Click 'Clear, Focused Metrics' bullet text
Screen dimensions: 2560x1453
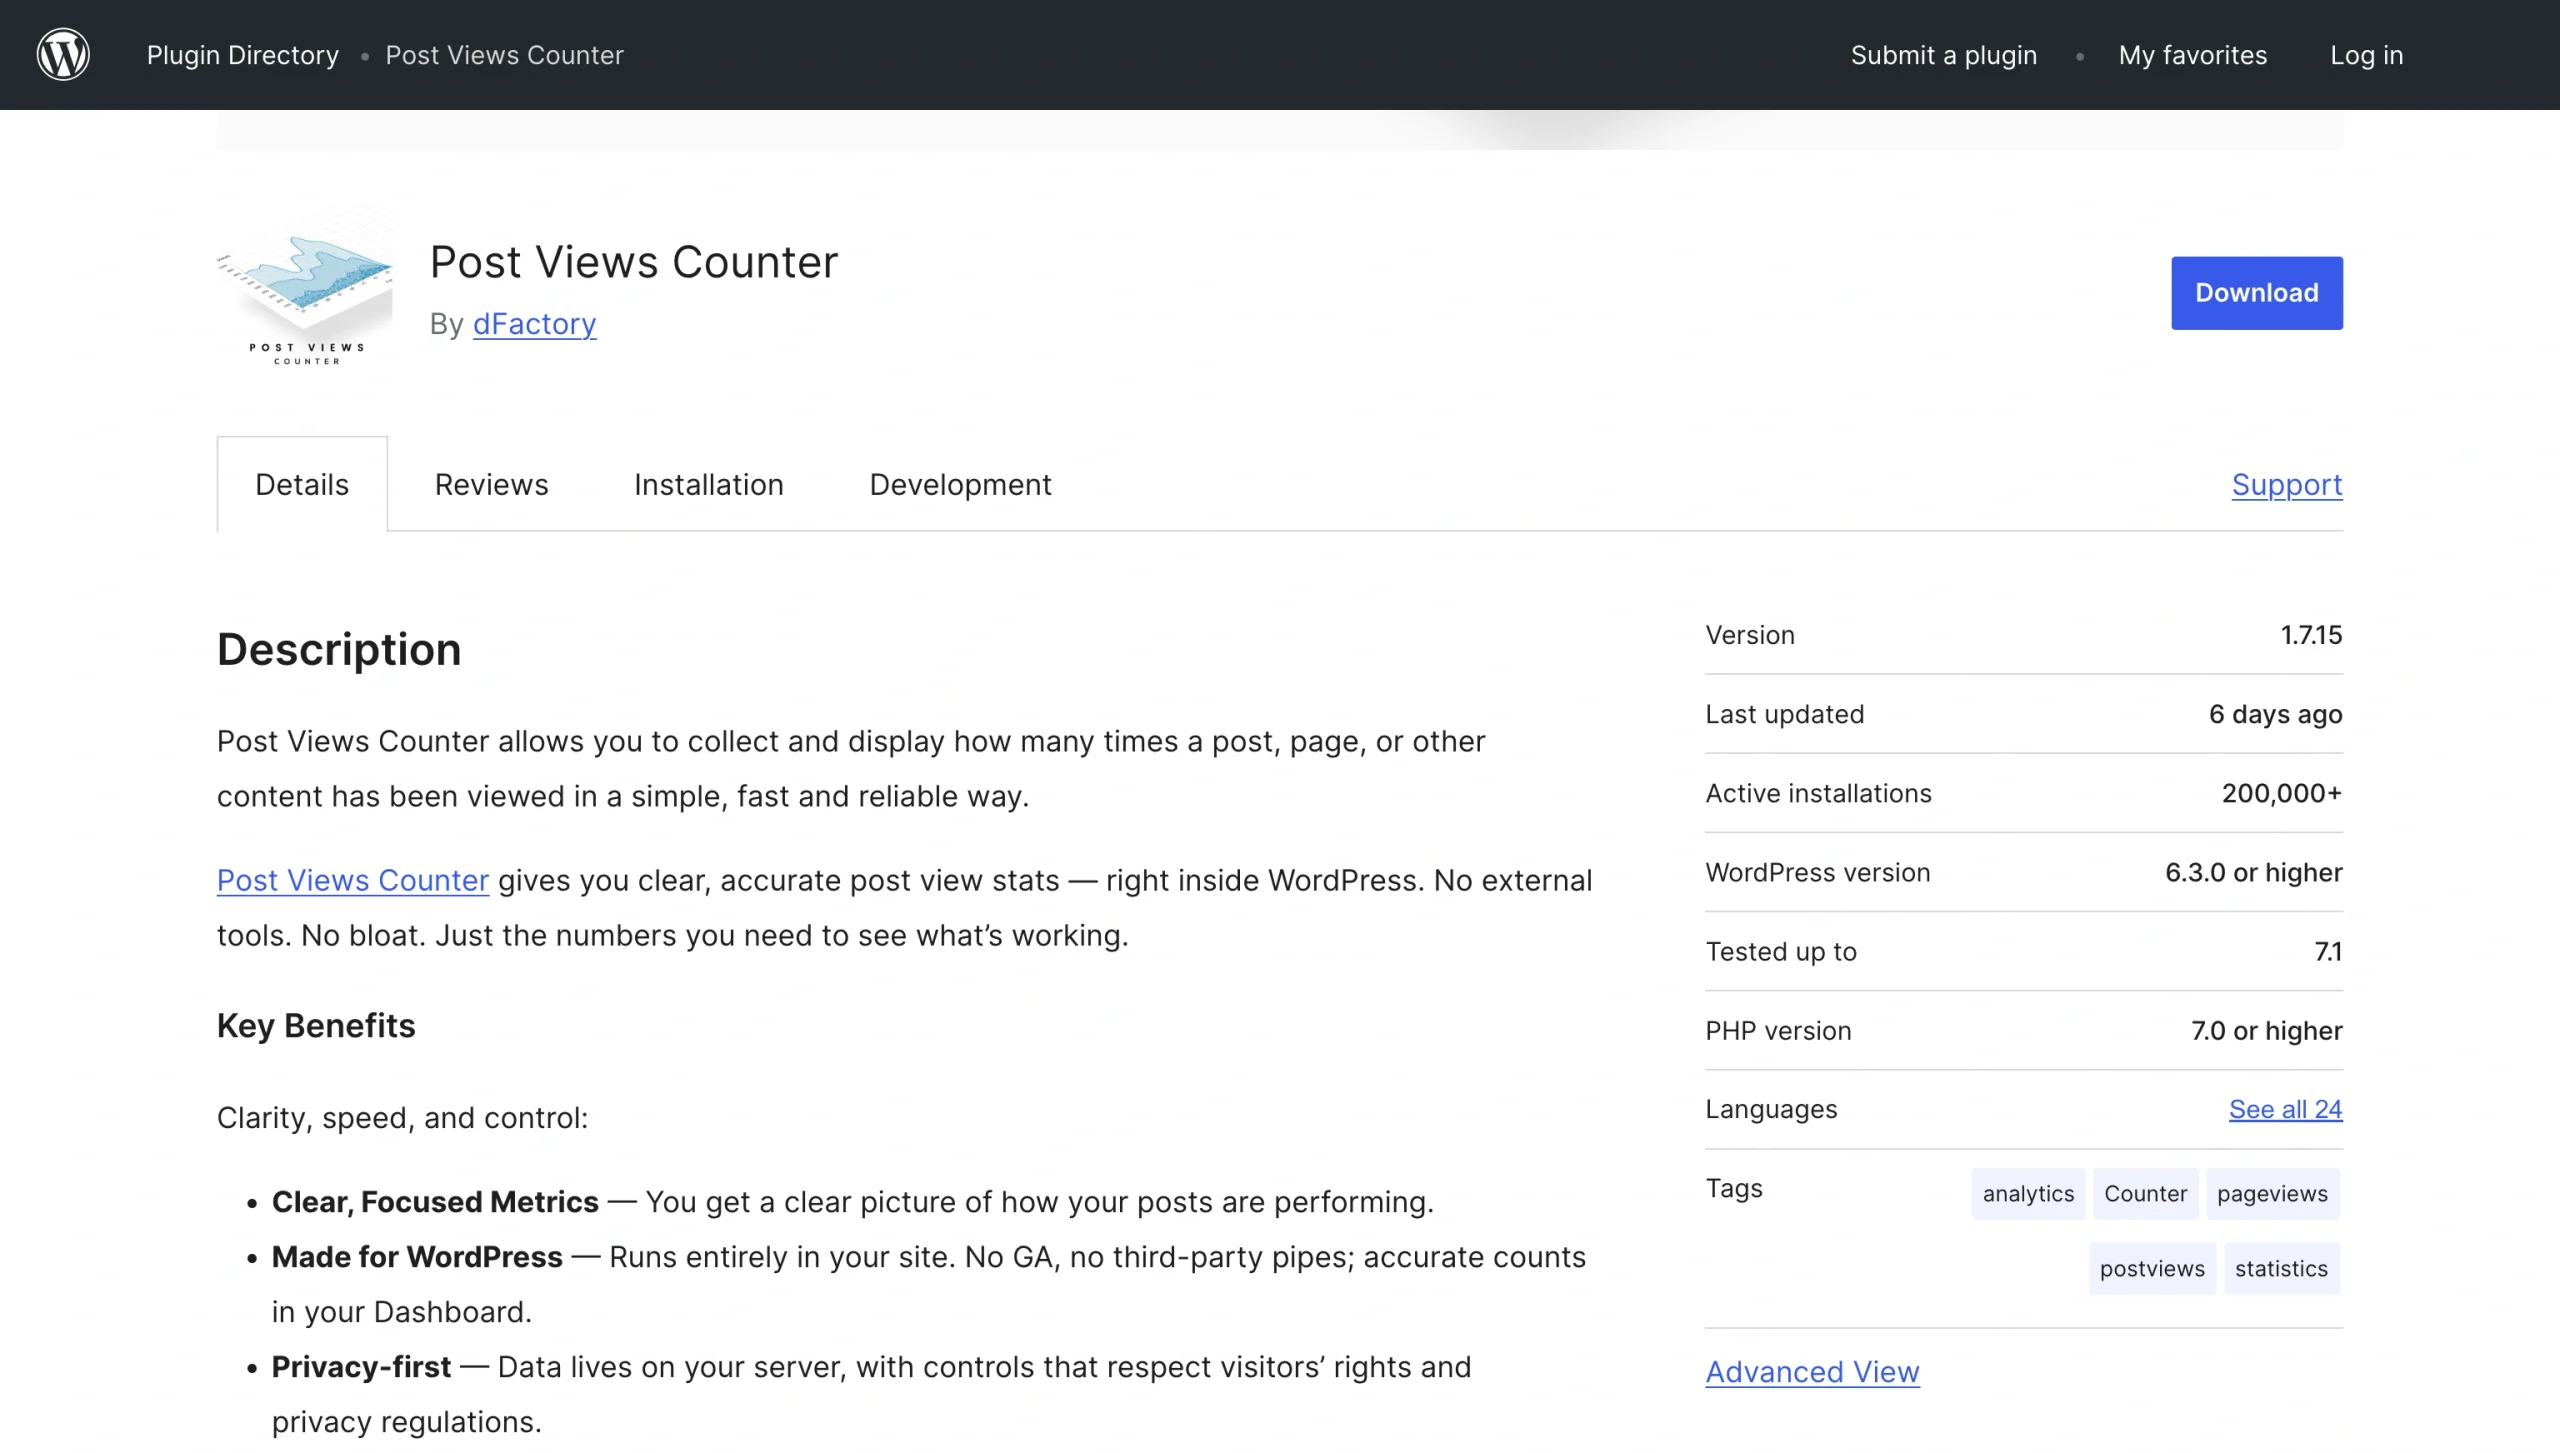(x=435, y=1202)
